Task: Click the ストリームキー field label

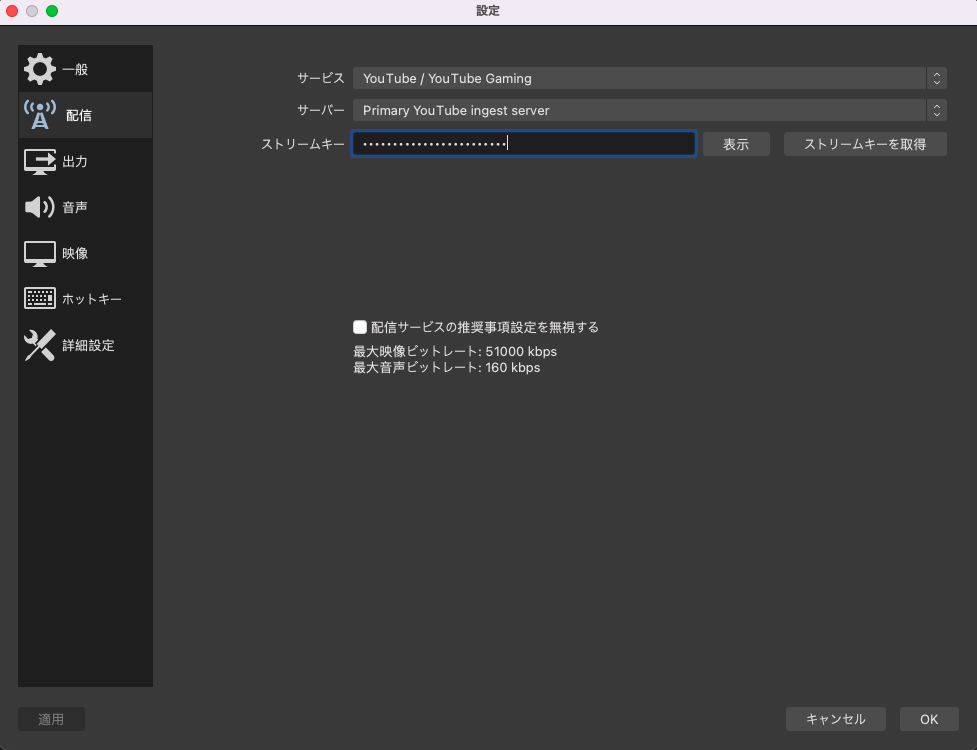Action: pyautogui.click(x=303, y=144)
